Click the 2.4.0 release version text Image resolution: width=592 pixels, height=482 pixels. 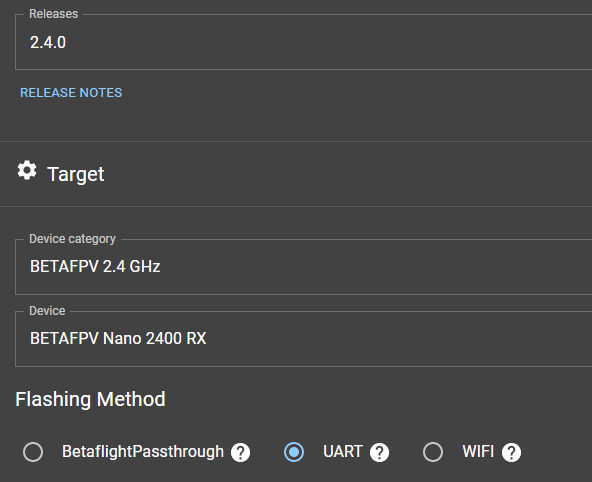pyautogui.click(x=48, y=42)
